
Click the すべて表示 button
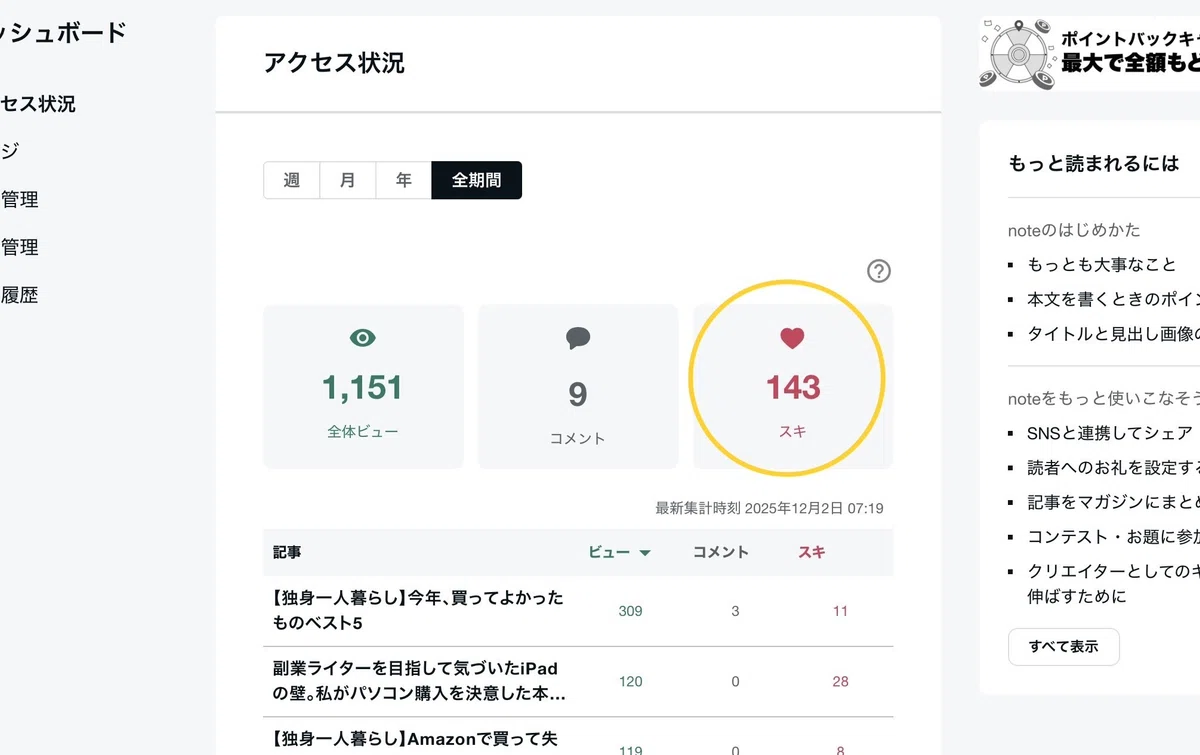tap(1064, 647)
